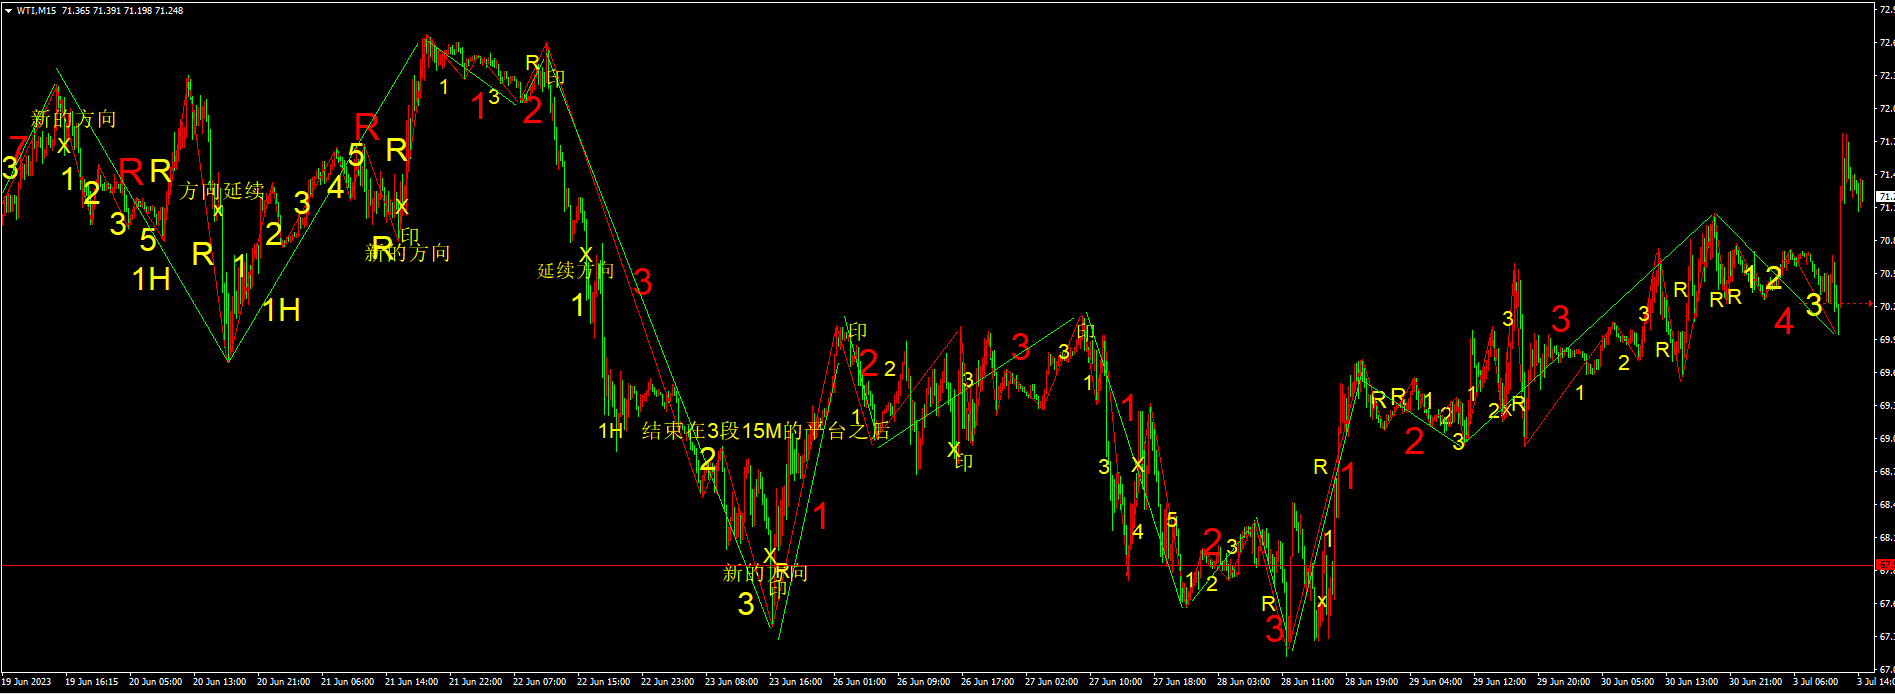Click the 29 Jun 12:00 time axis label
This screenshot has width=1895, height=694.
pyautogui.click(x=1499, y=682)
